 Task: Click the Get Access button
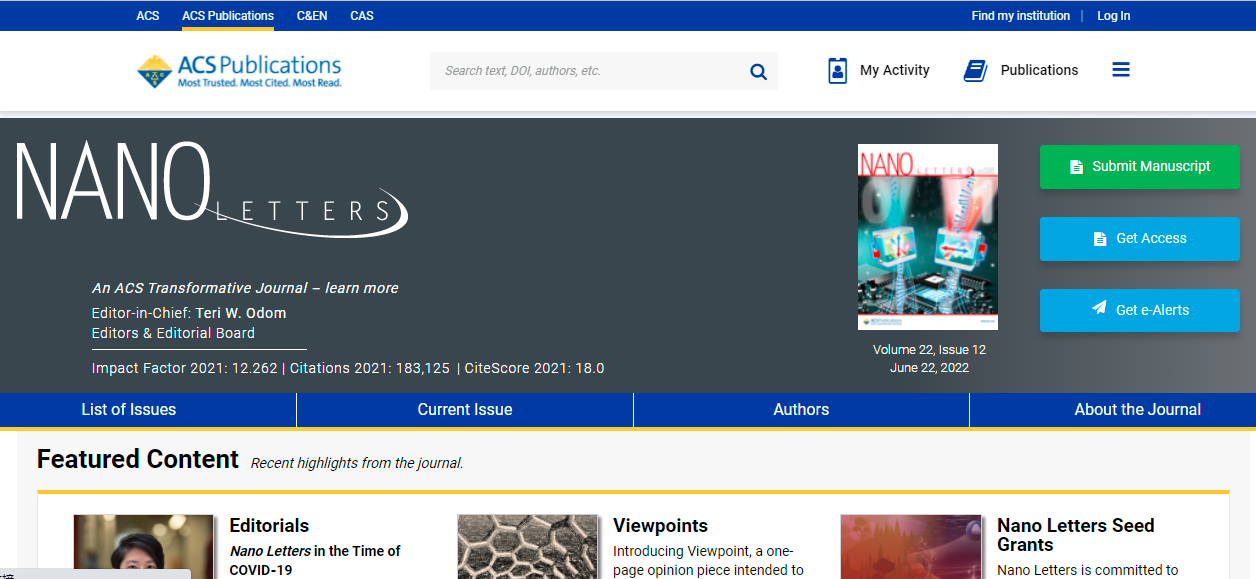(x=1139, y=239)
